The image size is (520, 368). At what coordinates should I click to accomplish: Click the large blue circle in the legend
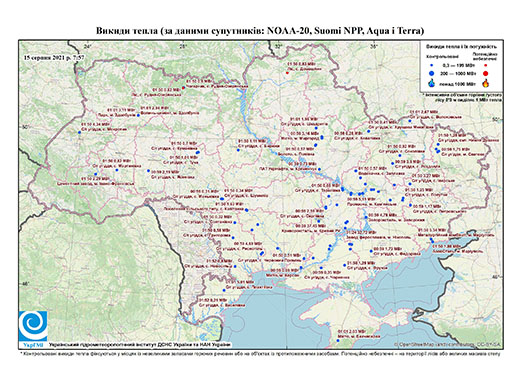pos(432,73)
